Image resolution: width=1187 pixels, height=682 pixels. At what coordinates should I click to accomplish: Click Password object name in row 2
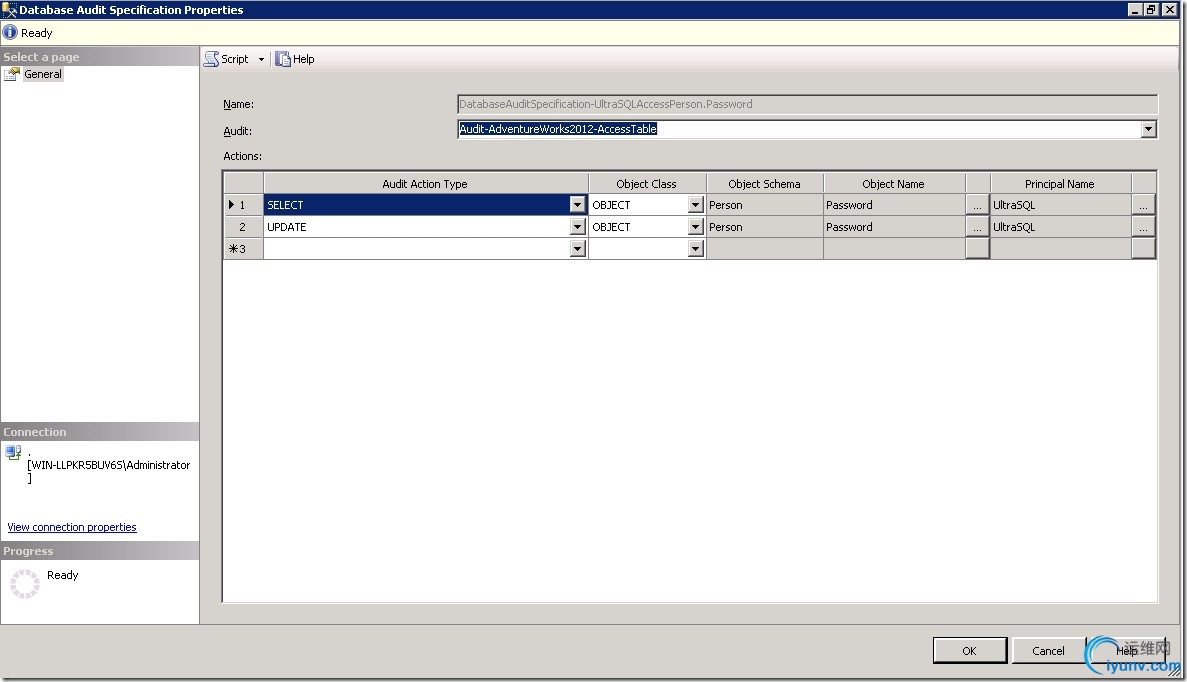894,227
